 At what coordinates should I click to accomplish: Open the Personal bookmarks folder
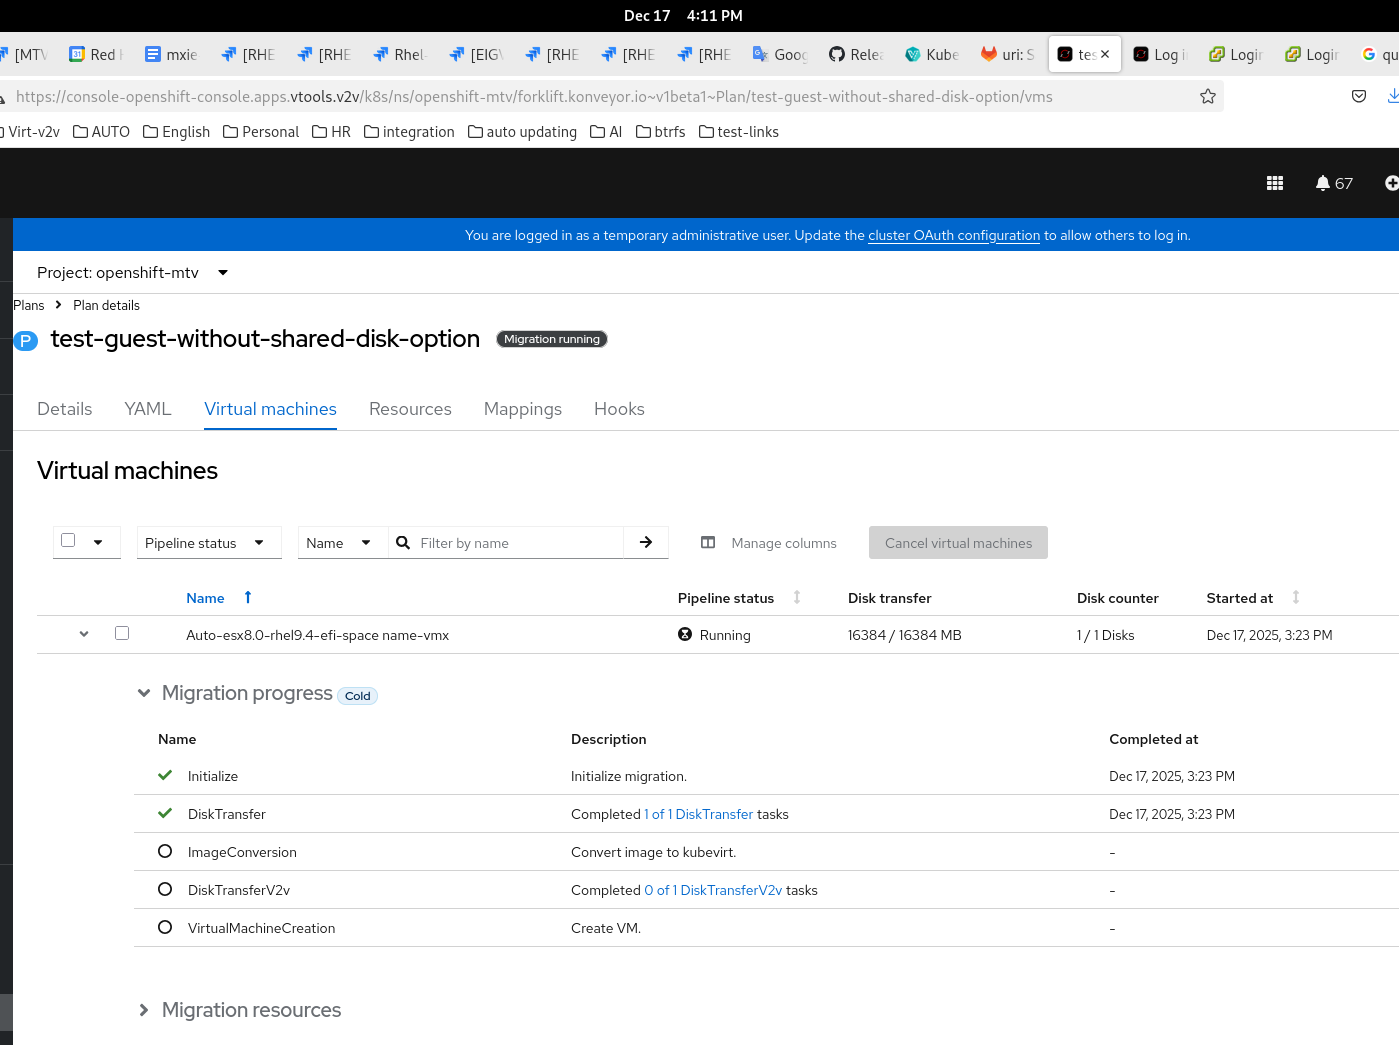pos(261,131)
